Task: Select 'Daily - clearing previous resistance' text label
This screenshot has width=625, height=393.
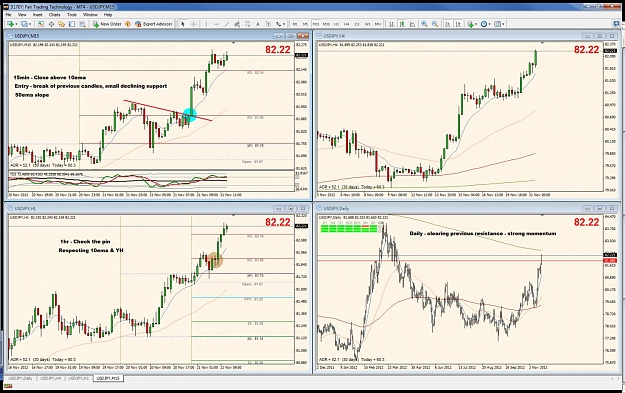Action: [483, 234]
